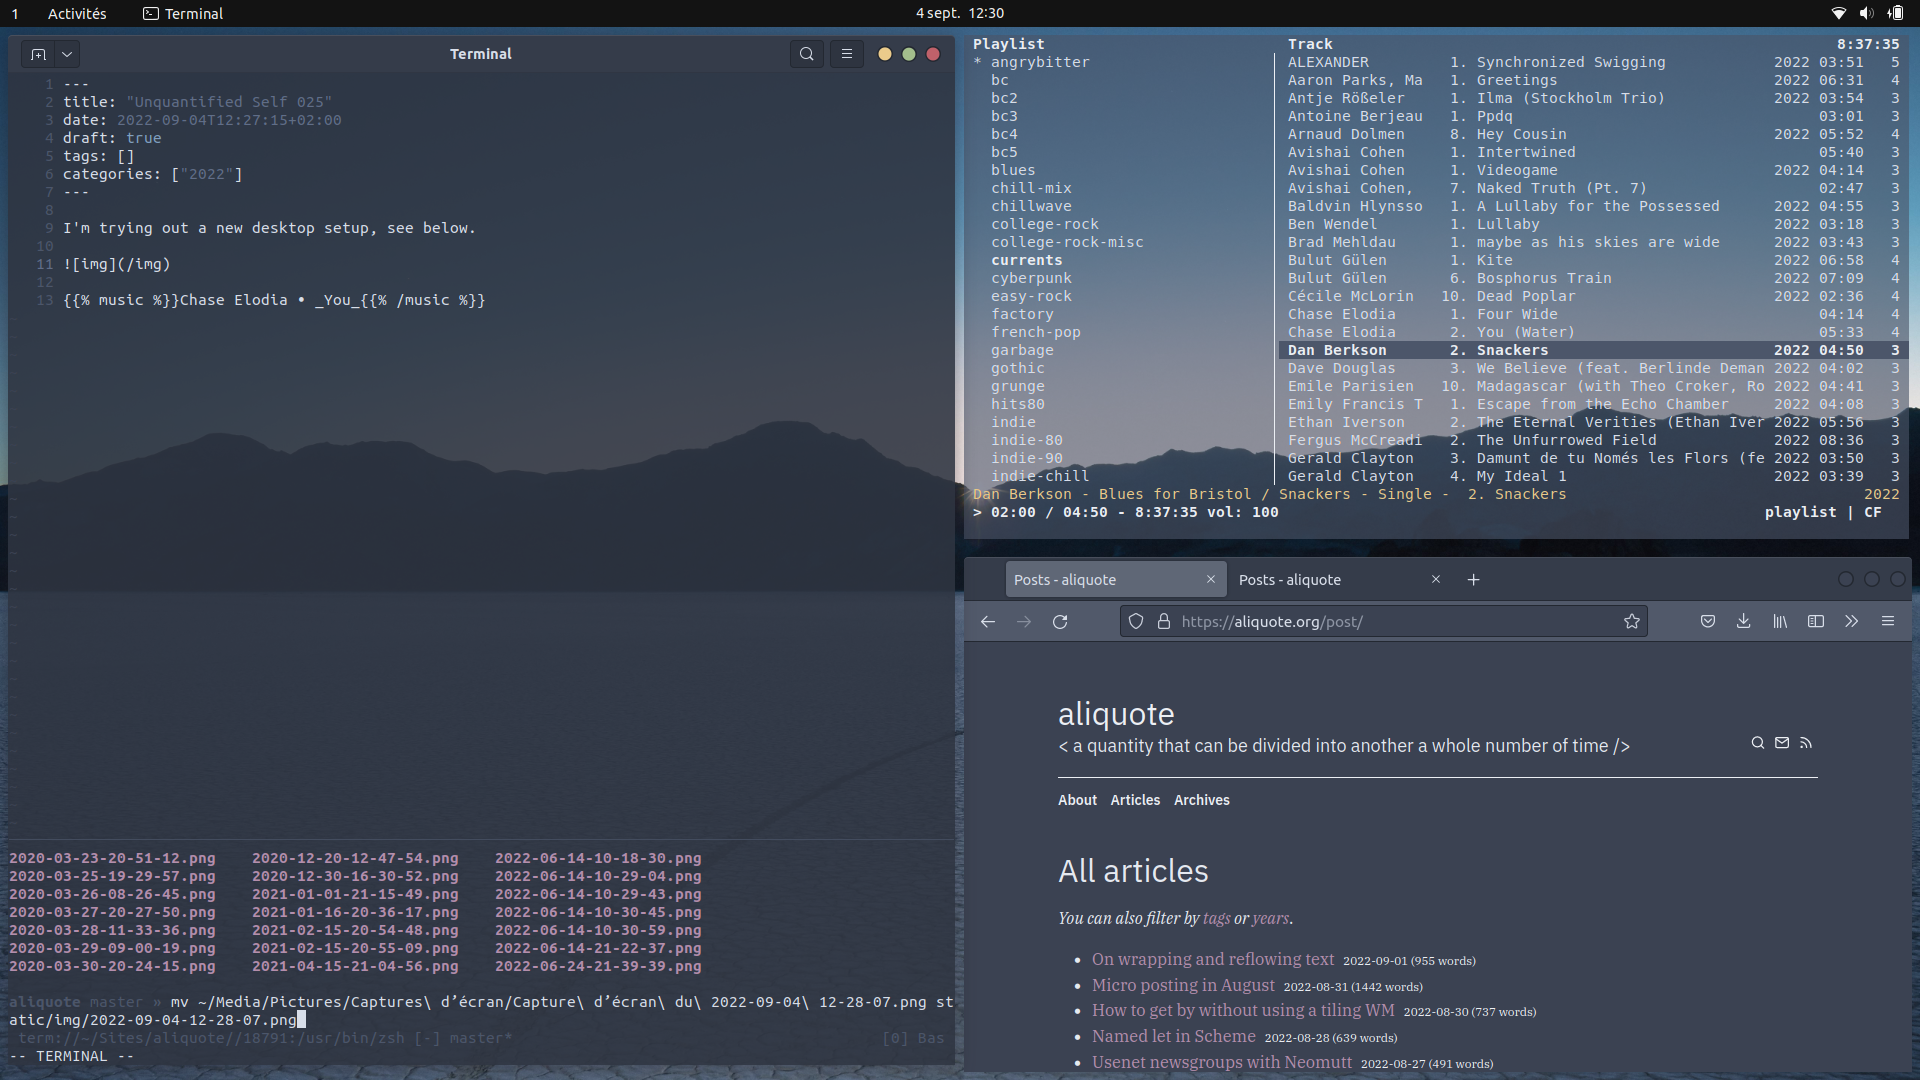Click the mail envelope icon on aliquote

point(1782,743)
